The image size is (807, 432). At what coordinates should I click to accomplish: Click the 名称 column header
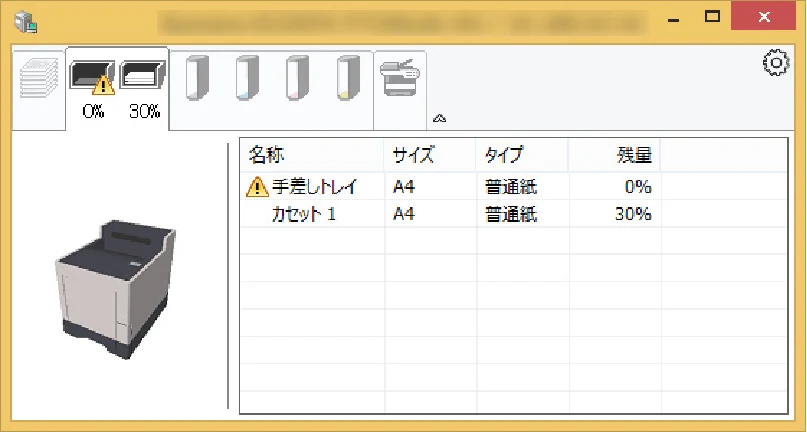click(x=312, y=154)
